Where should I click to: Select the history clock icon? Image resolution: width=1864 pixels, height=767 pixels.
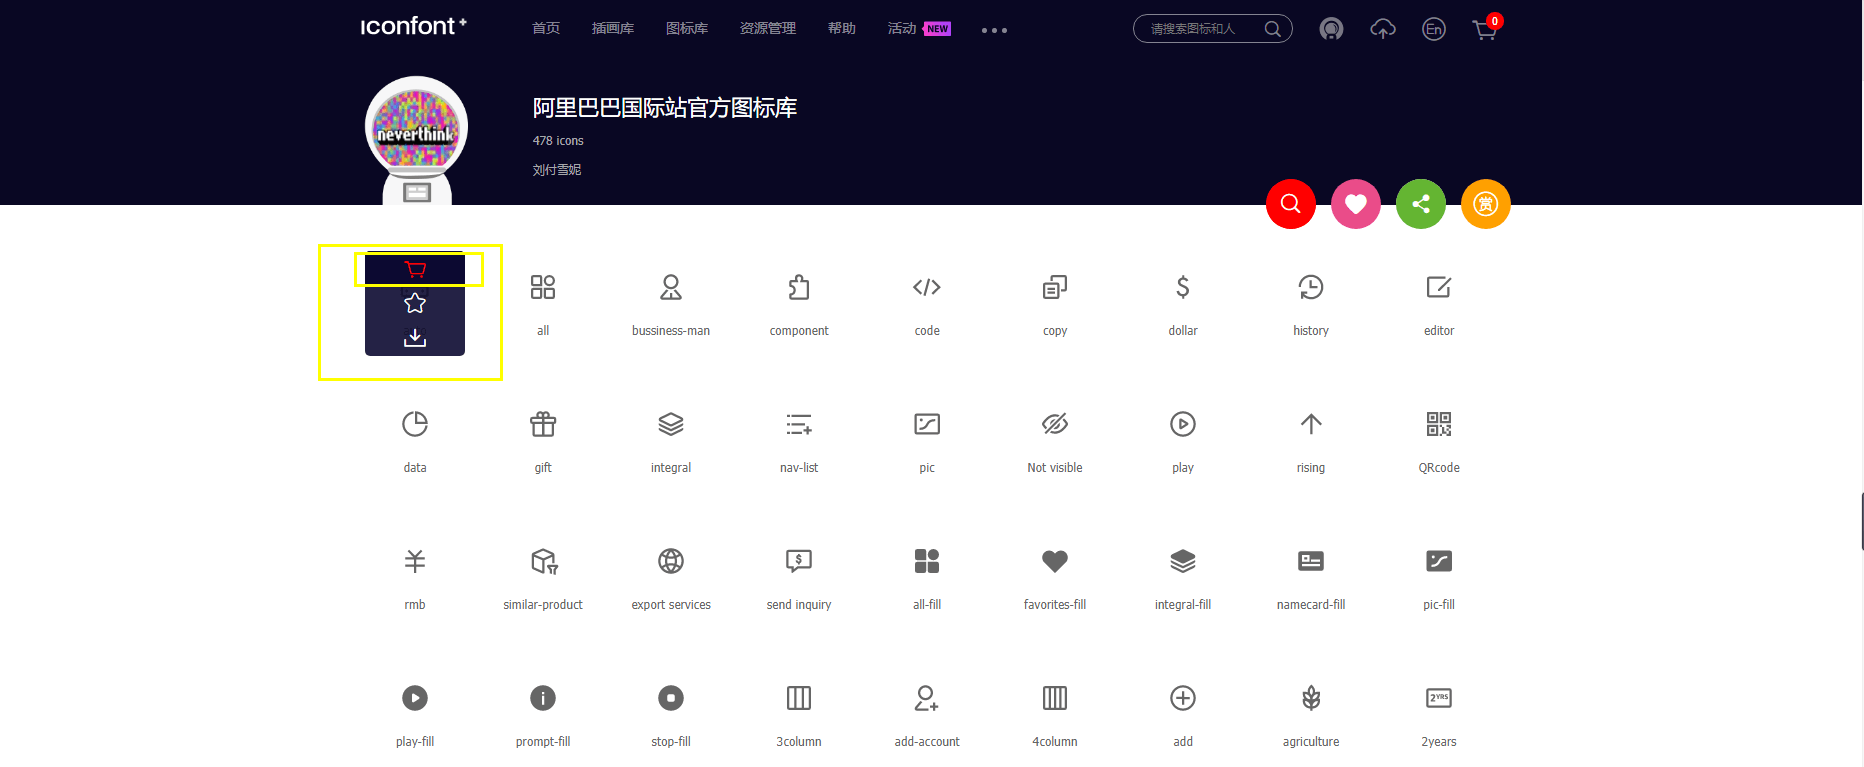pos(1311,287)
